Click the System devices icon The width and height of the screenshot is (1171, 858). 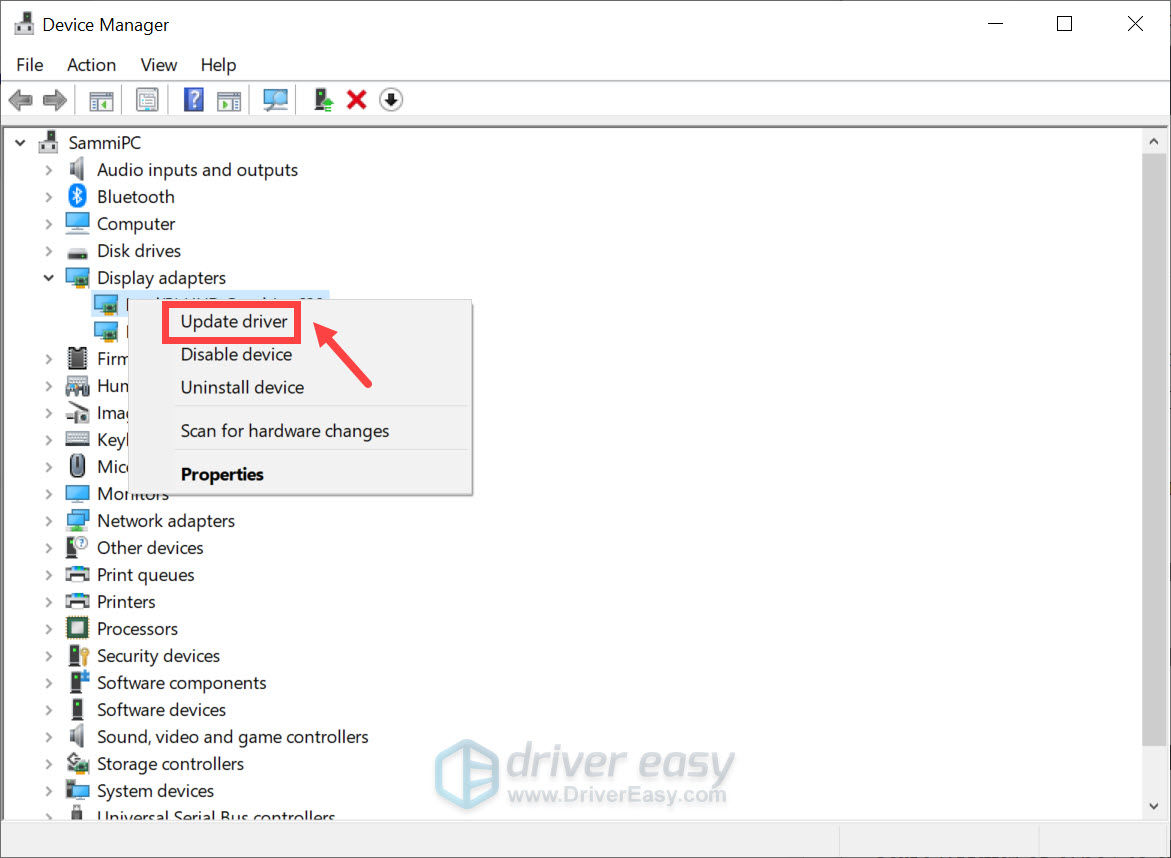click(x=77, y=790)
